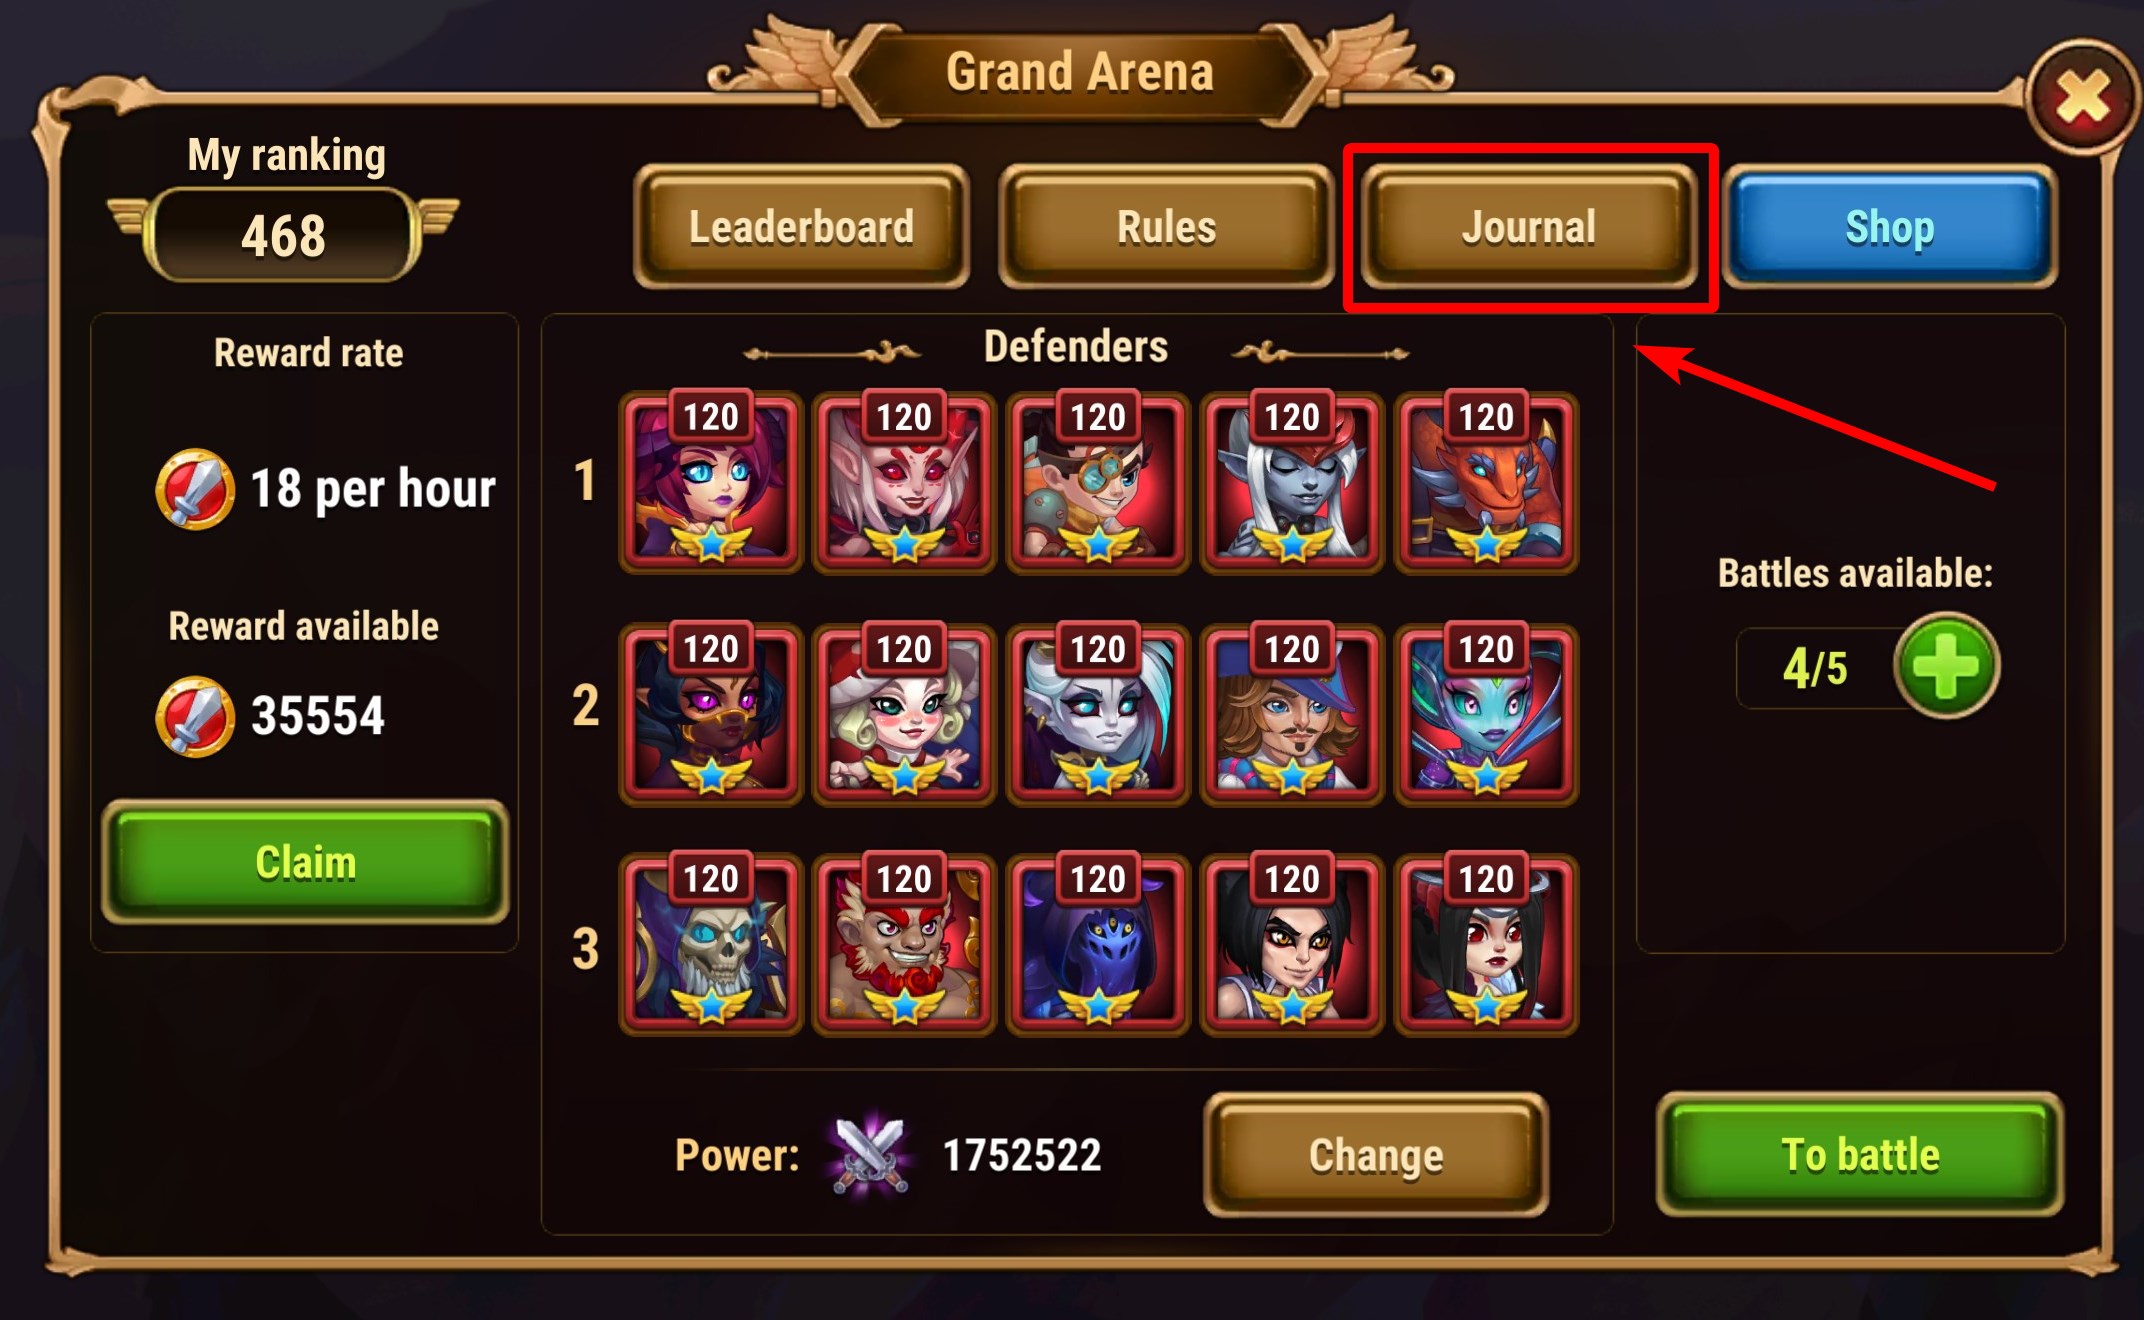Select the goggles boy hero in team 1
2144x1320 pixels.
pyautogui.click(x=1098, y=482)
